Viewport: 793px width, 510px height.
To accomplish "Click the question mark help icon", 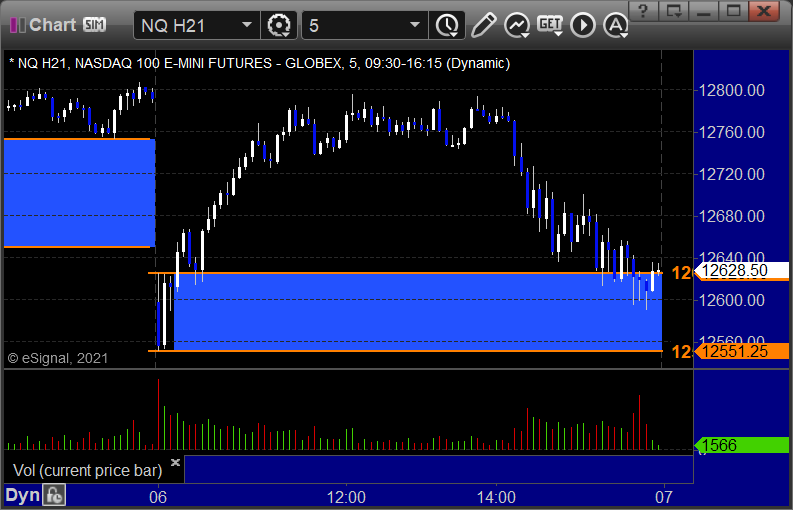I will 643,10.
